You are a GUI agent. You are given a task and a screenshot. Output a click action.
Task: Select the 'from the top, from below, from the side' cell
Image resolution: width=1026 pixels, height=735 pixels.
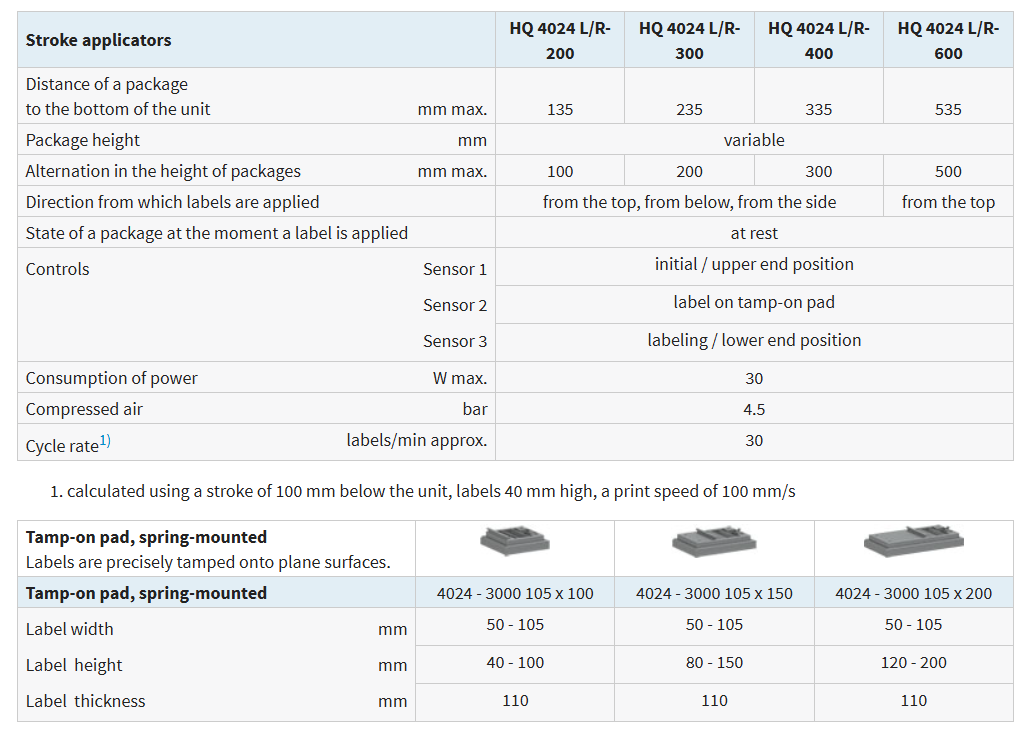click(689, 202)
